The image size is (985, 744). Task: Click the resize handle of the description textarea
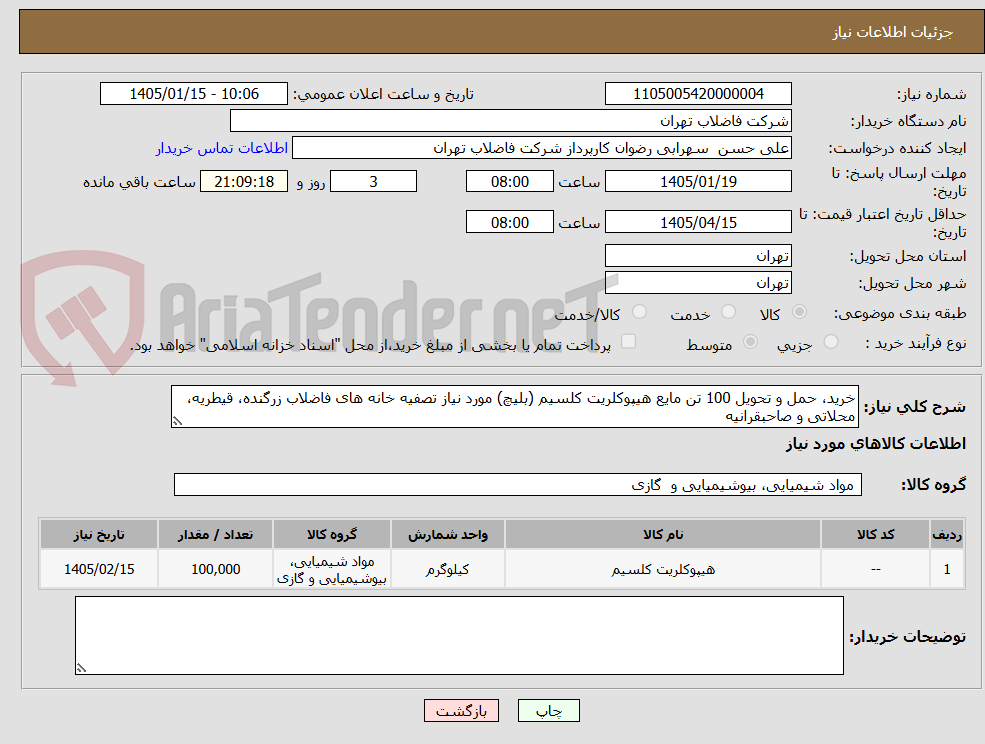coord(177,422)
